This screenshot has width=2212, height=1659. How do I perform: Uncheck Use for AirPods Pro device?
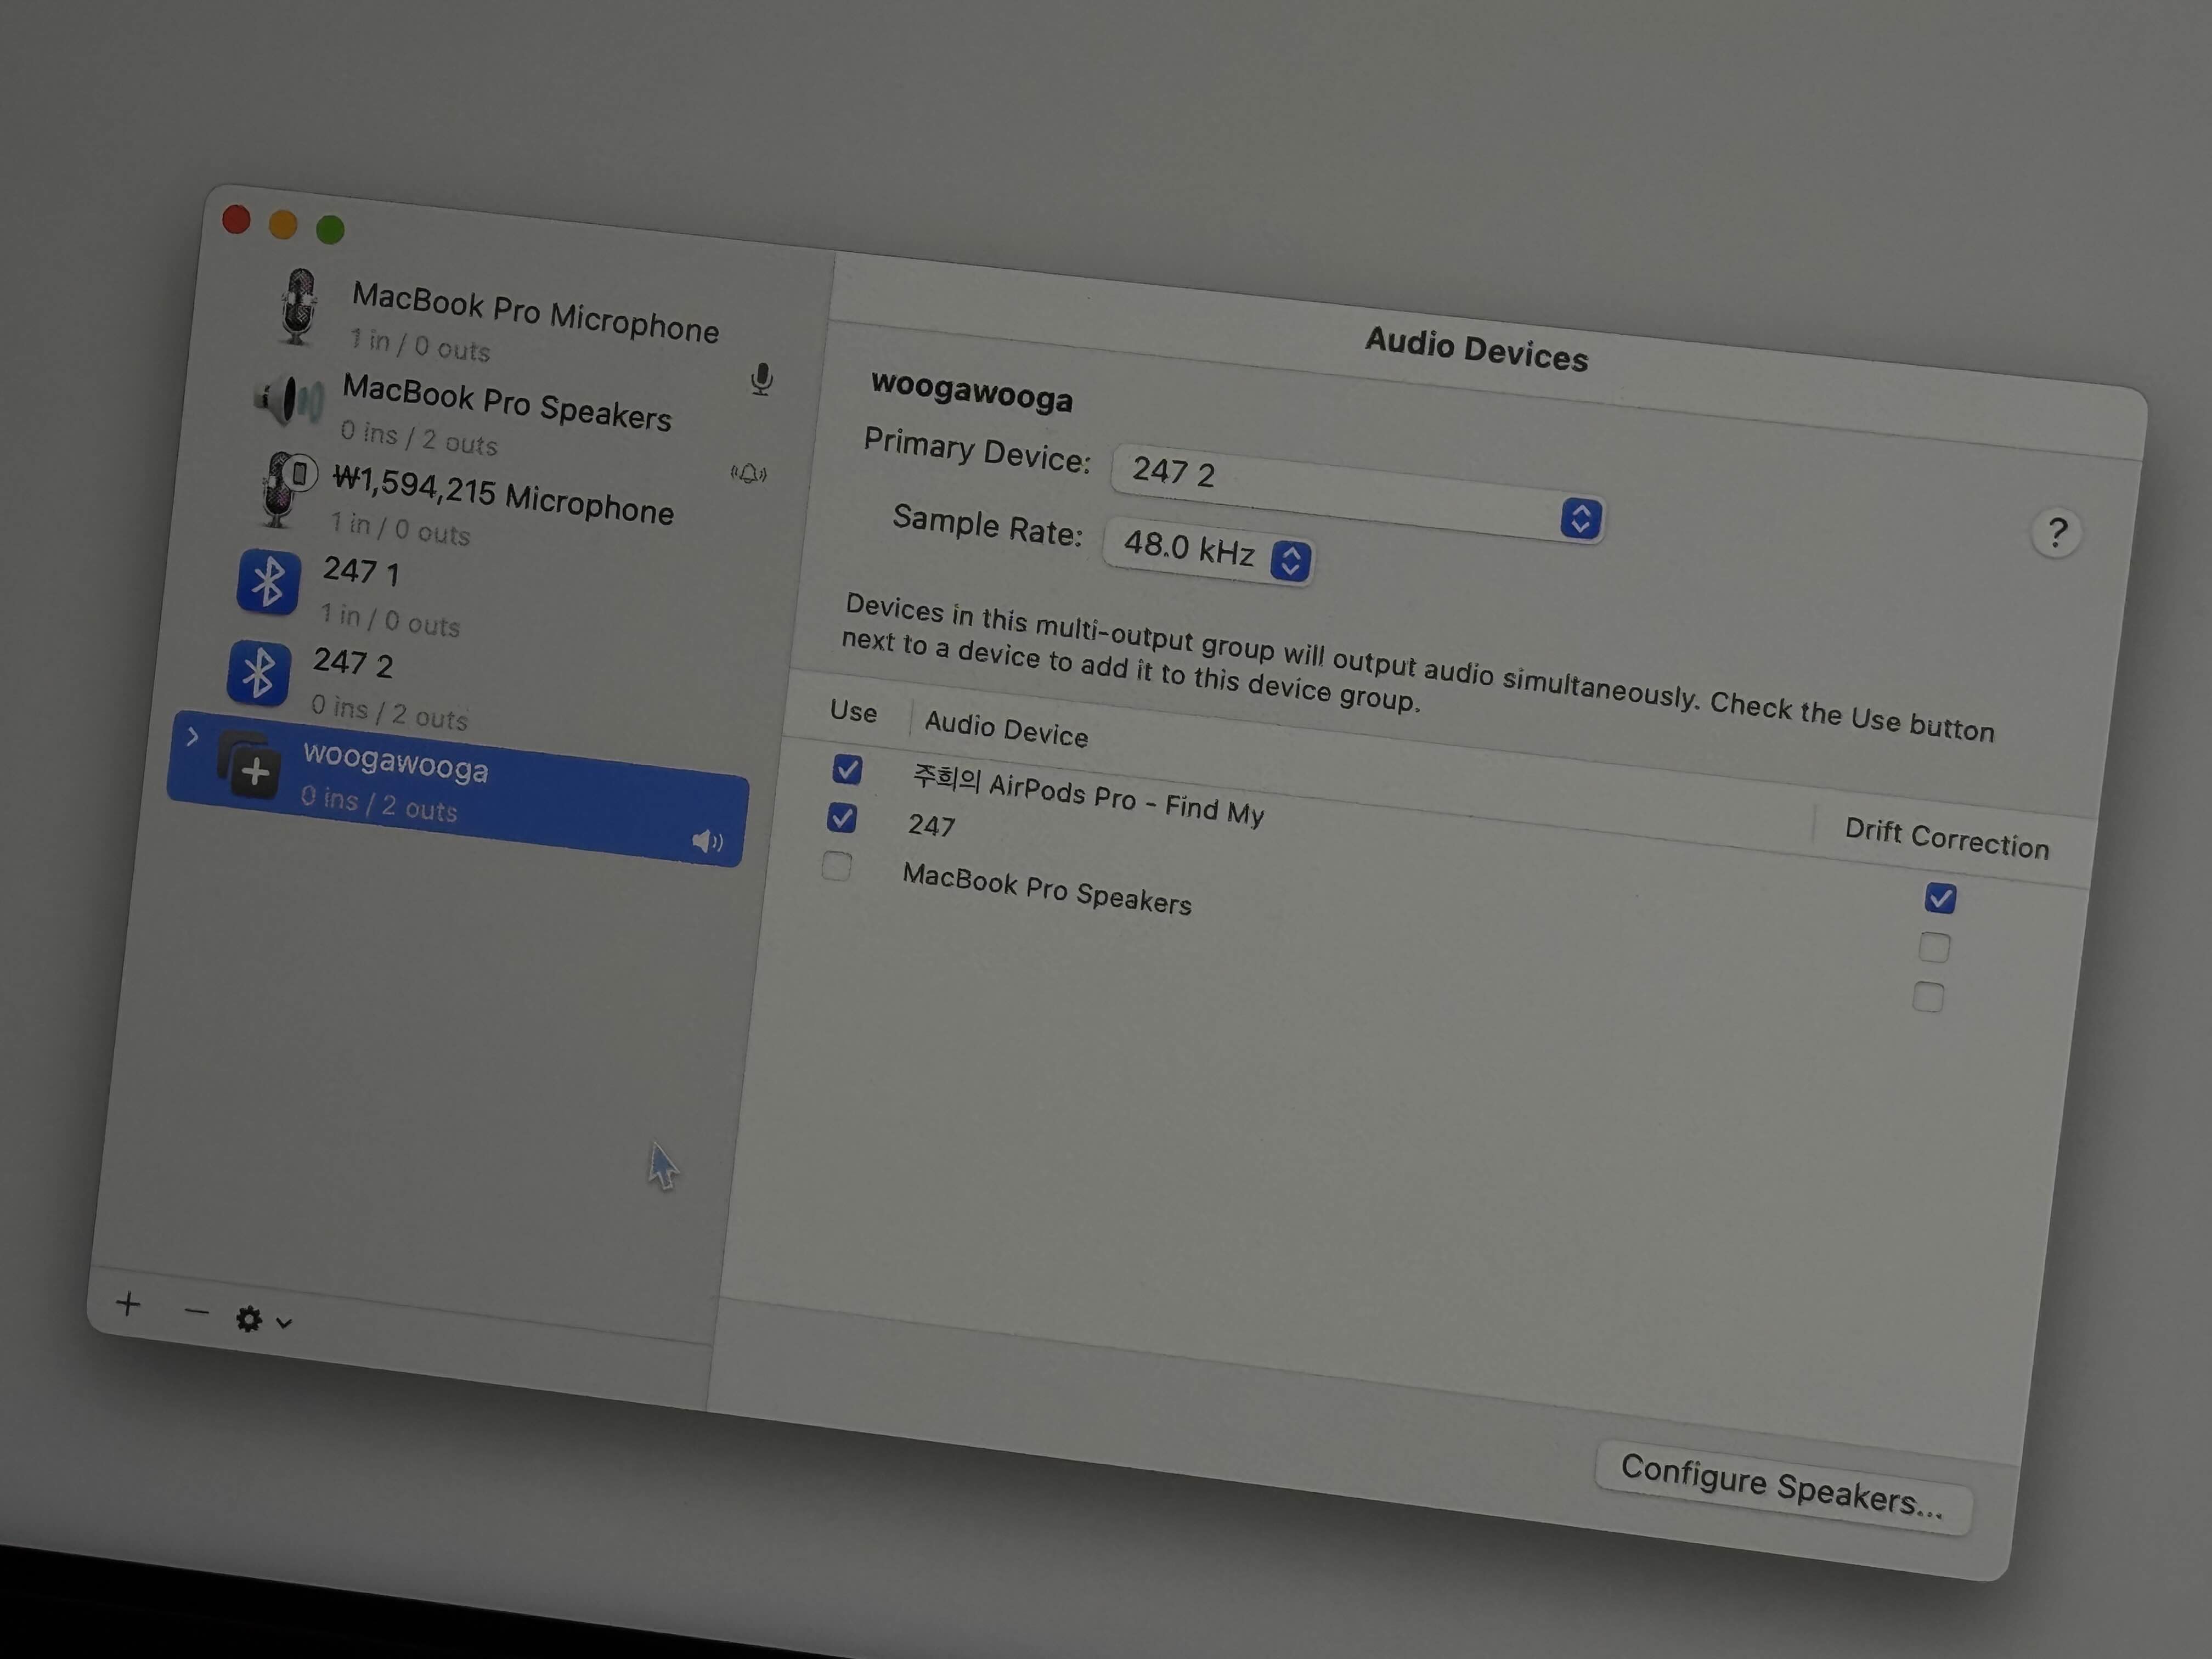847,769
